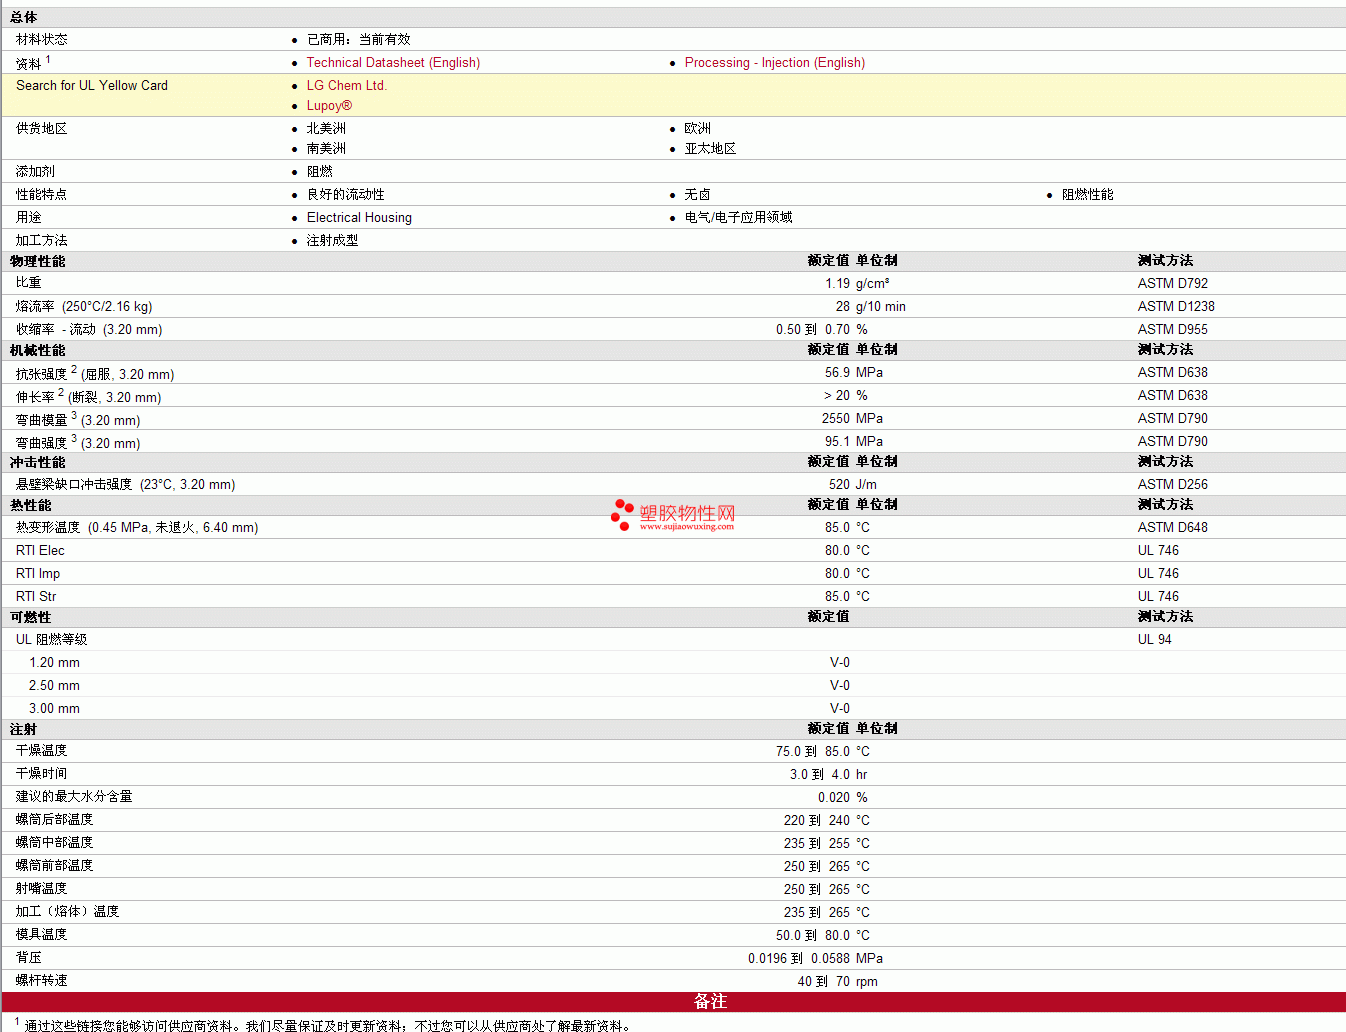
Task: Click the 机械性能 section header
Action: click(38, 350)
